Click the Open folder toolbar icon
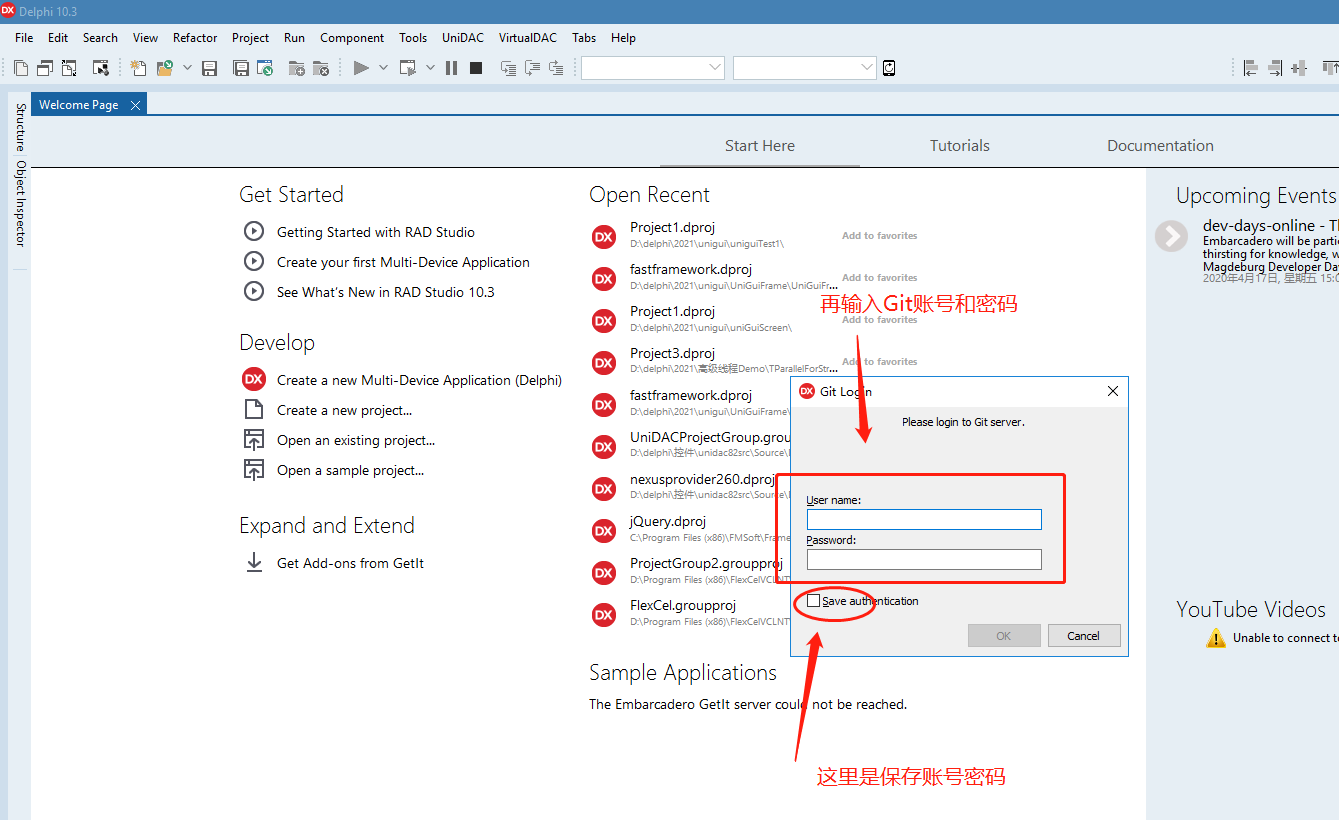The width and height of the screenshot is (1339, 820). [165, 68]
